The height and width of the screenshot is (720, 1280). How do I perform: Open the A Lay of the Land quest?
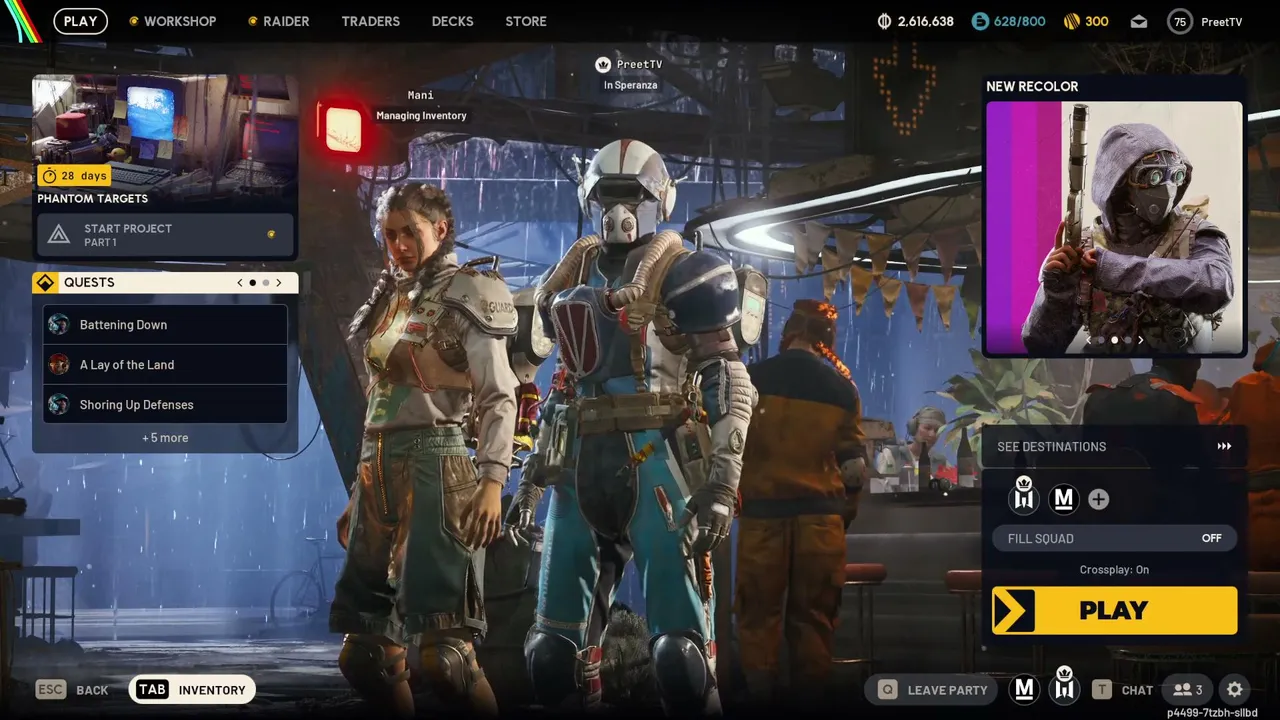[165, 365]
